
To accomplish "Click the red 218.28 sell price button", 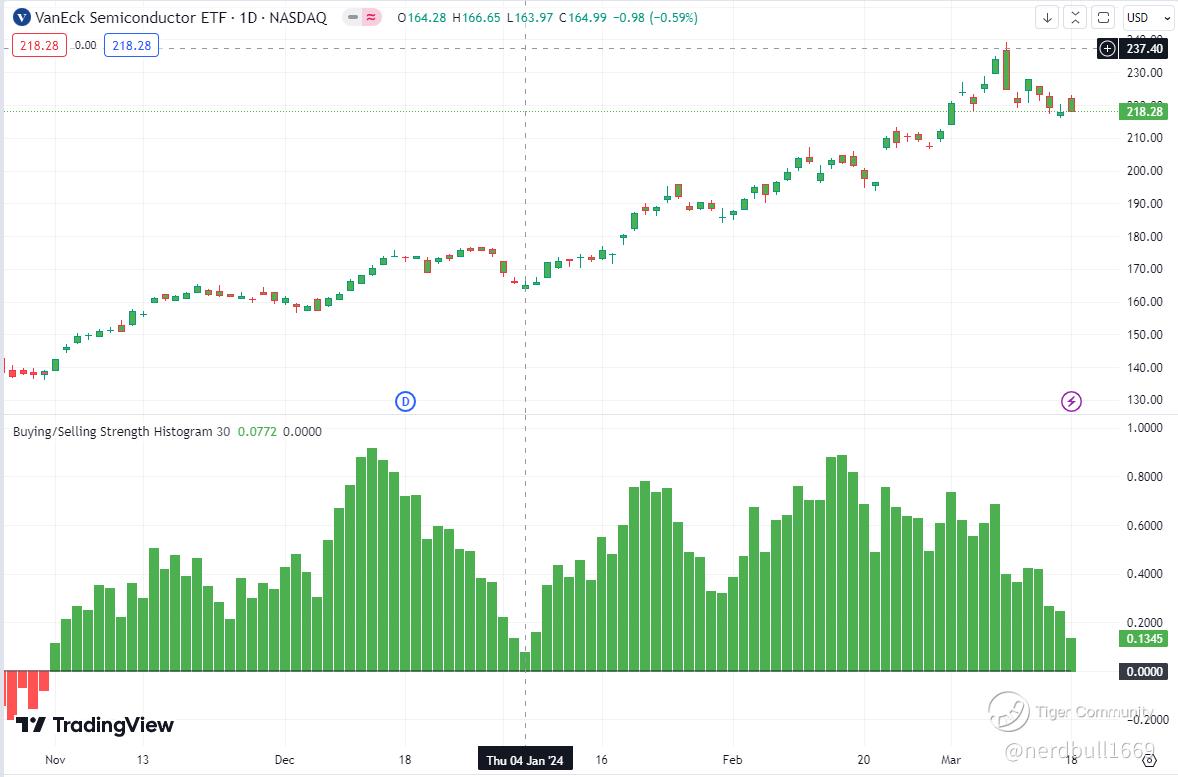I will [x=39, y=45].
